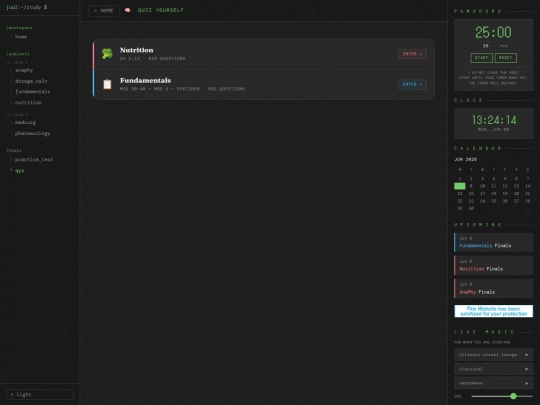Click the term 2 group label
This screenshot has width=540, height=405.
click(20, 115)
